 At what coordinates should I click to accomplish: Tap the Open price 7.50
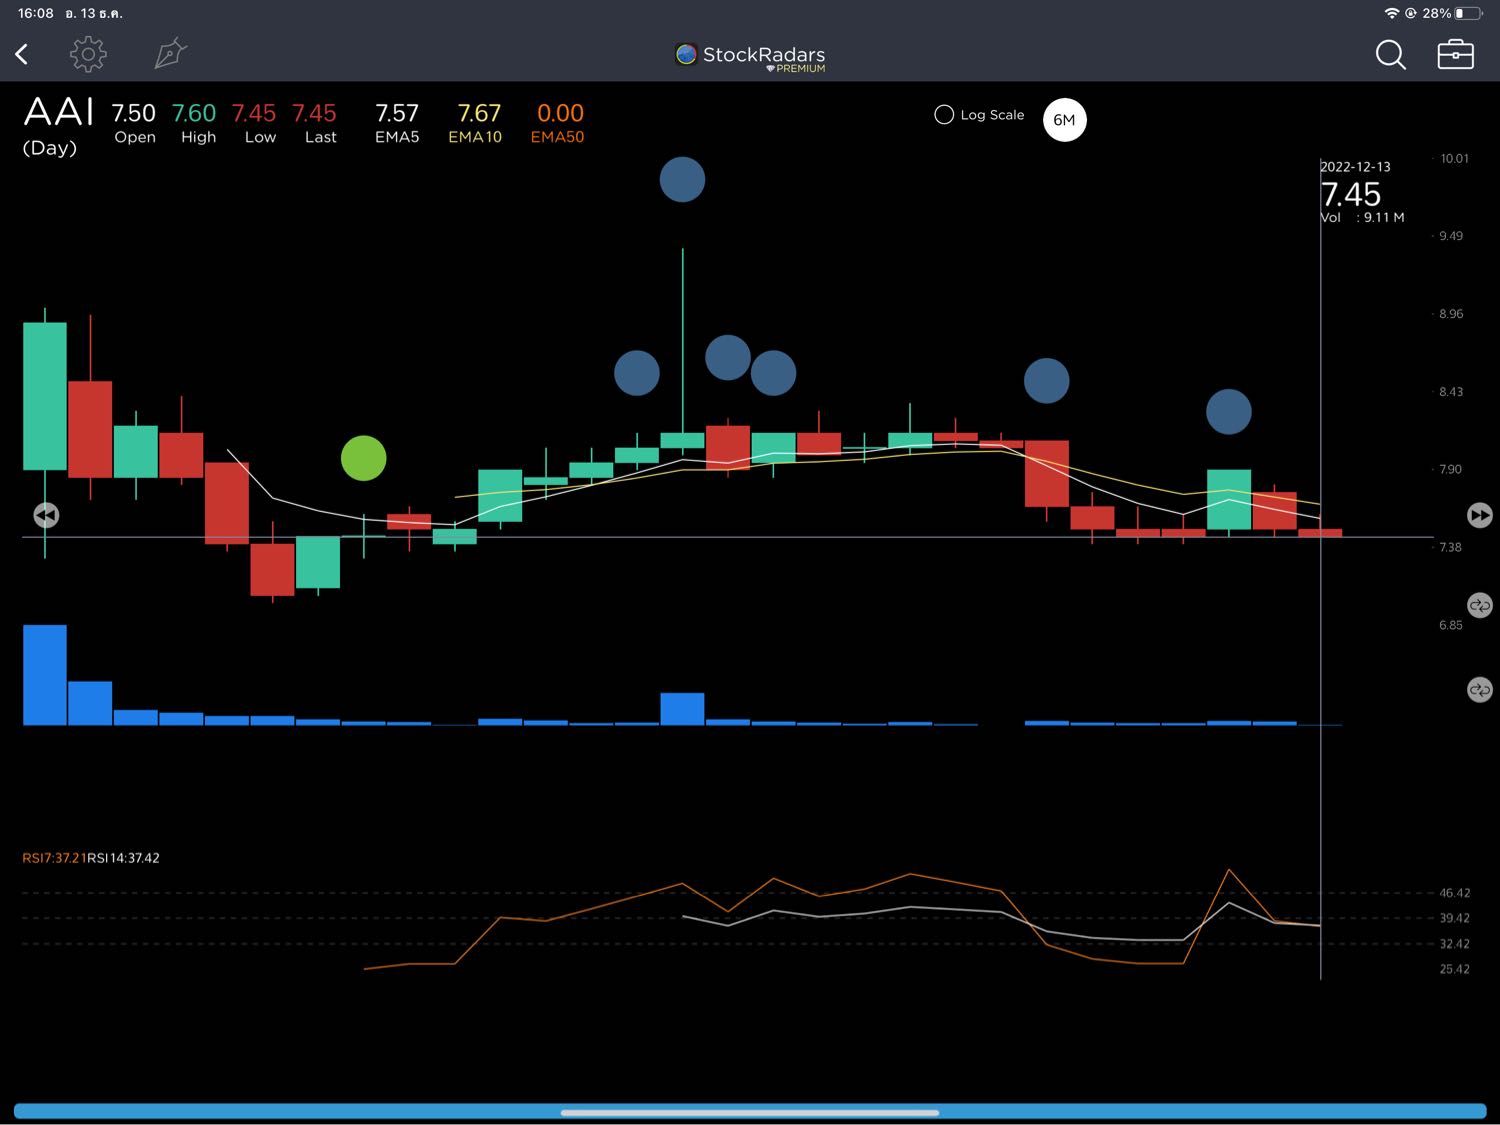tap(133, 113)
